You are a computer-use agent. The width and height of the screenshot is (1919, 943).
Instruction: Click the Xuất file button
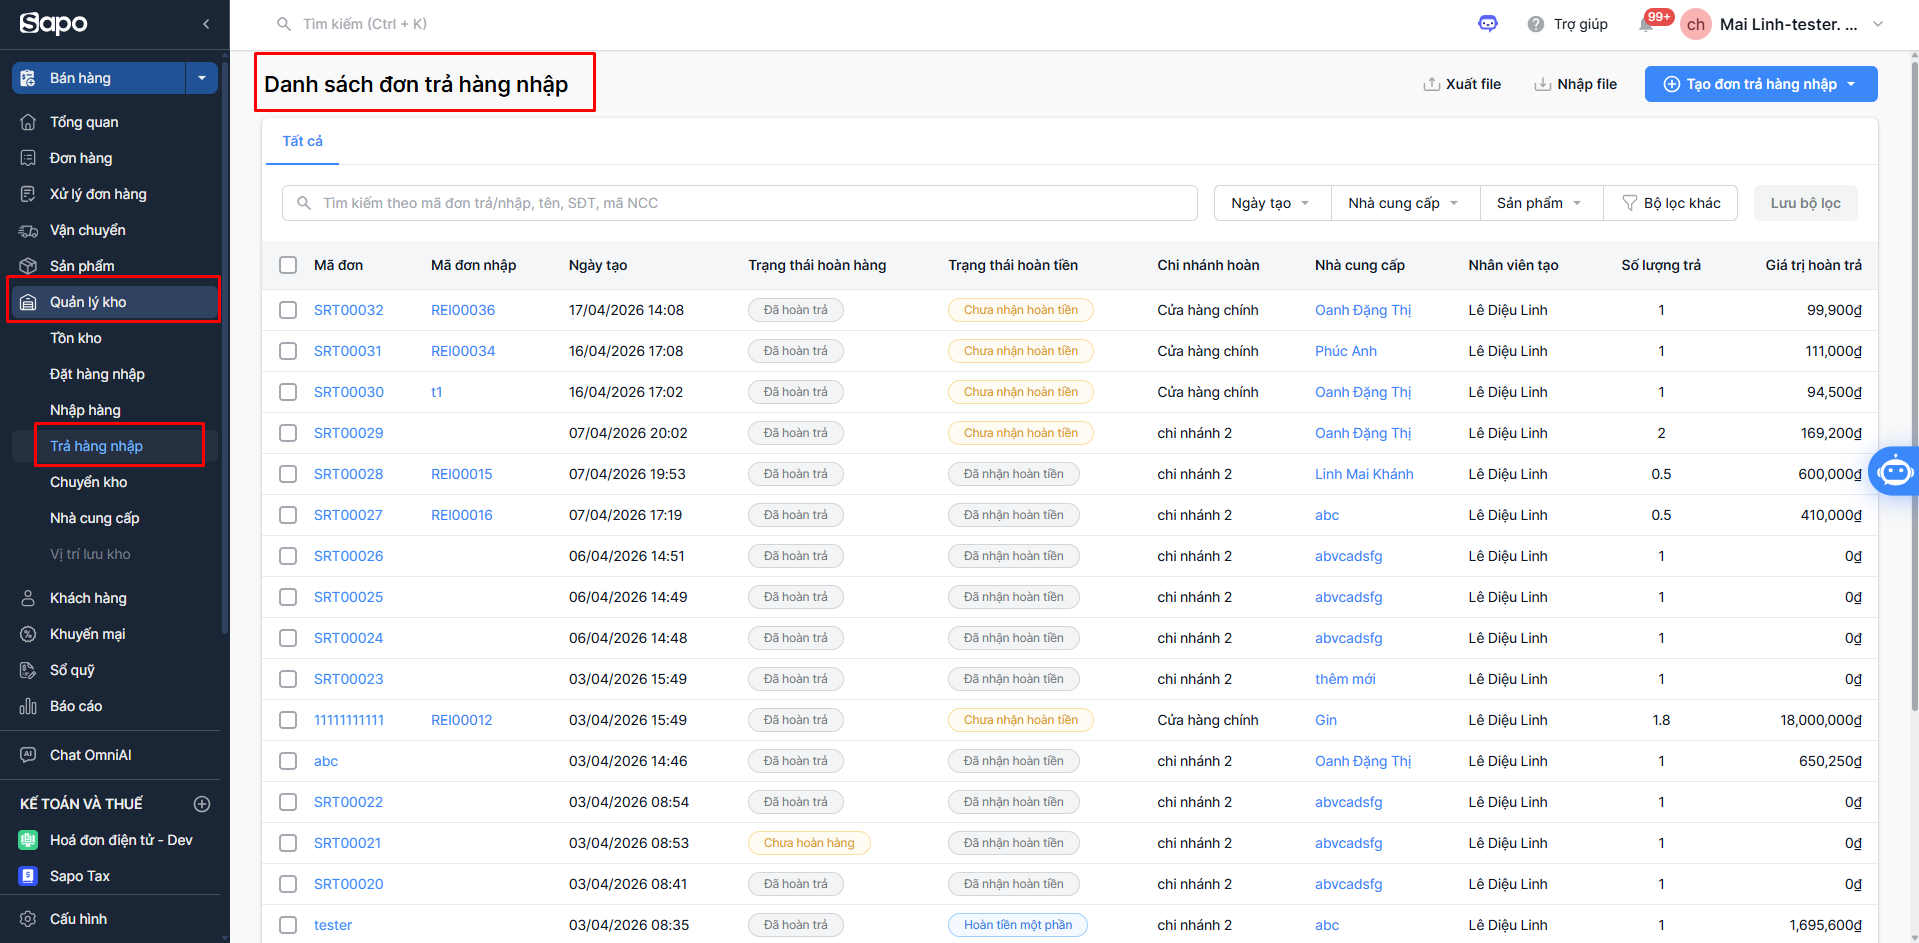[x=1462, y=84]
